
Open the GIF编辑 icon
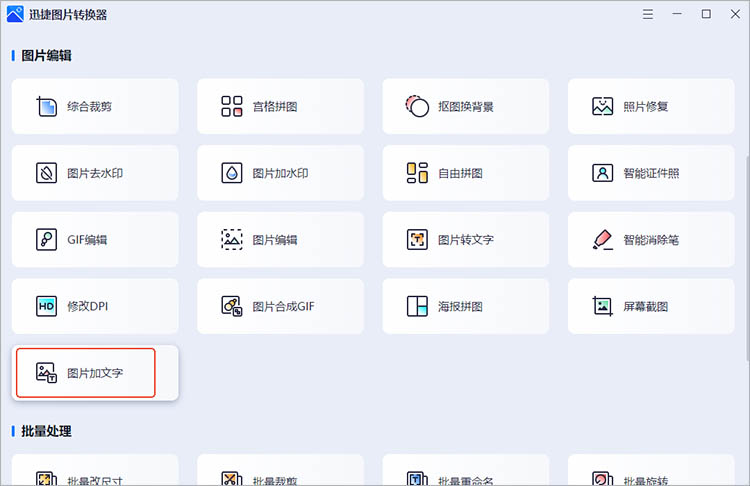point(46,239)
